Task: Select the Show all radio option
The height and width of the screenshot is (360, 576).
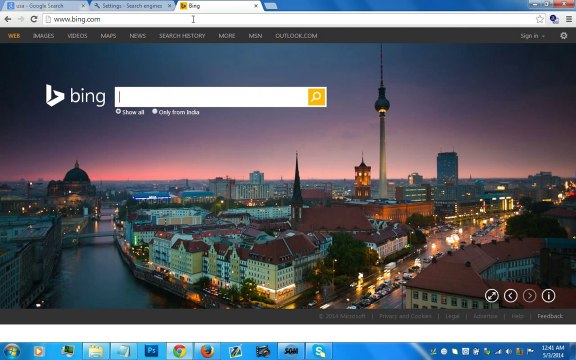Action: point(118,111)
